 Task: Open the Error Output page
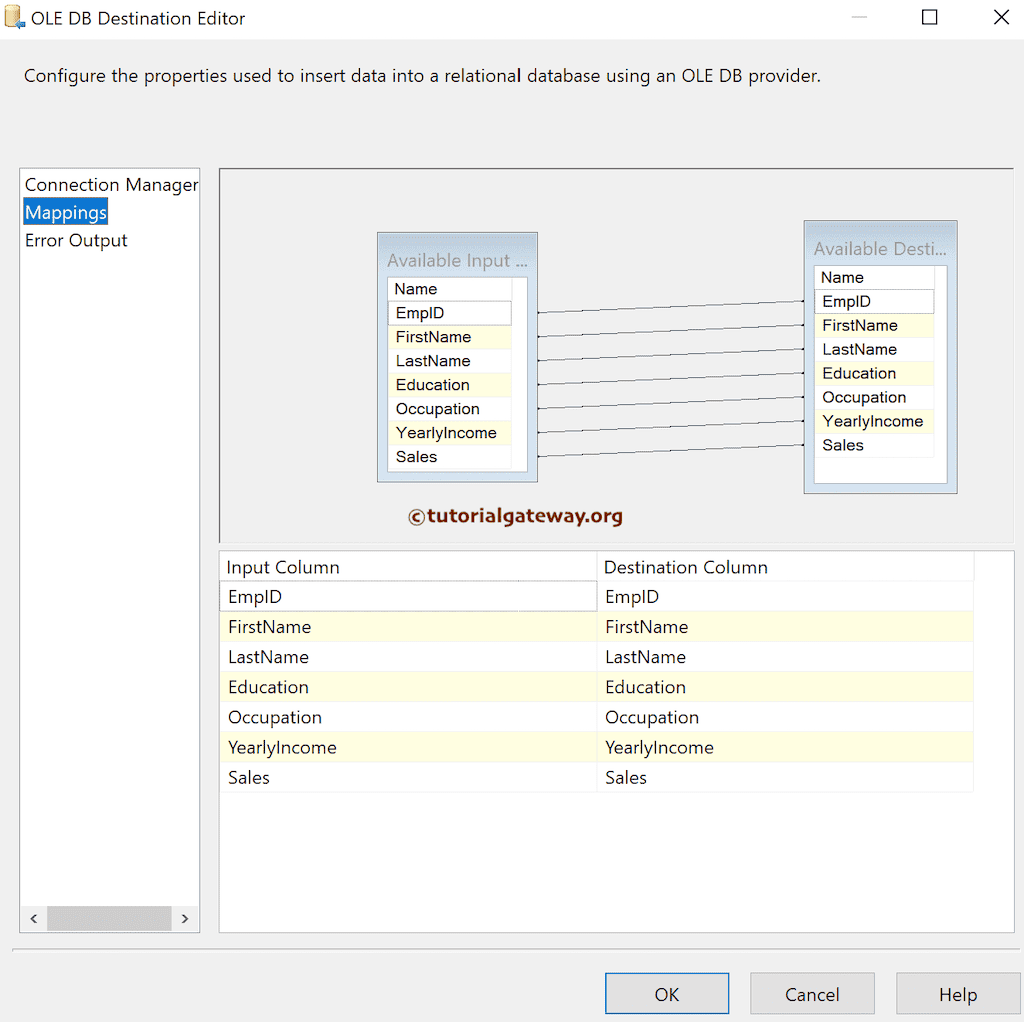[x=76, y=240]
